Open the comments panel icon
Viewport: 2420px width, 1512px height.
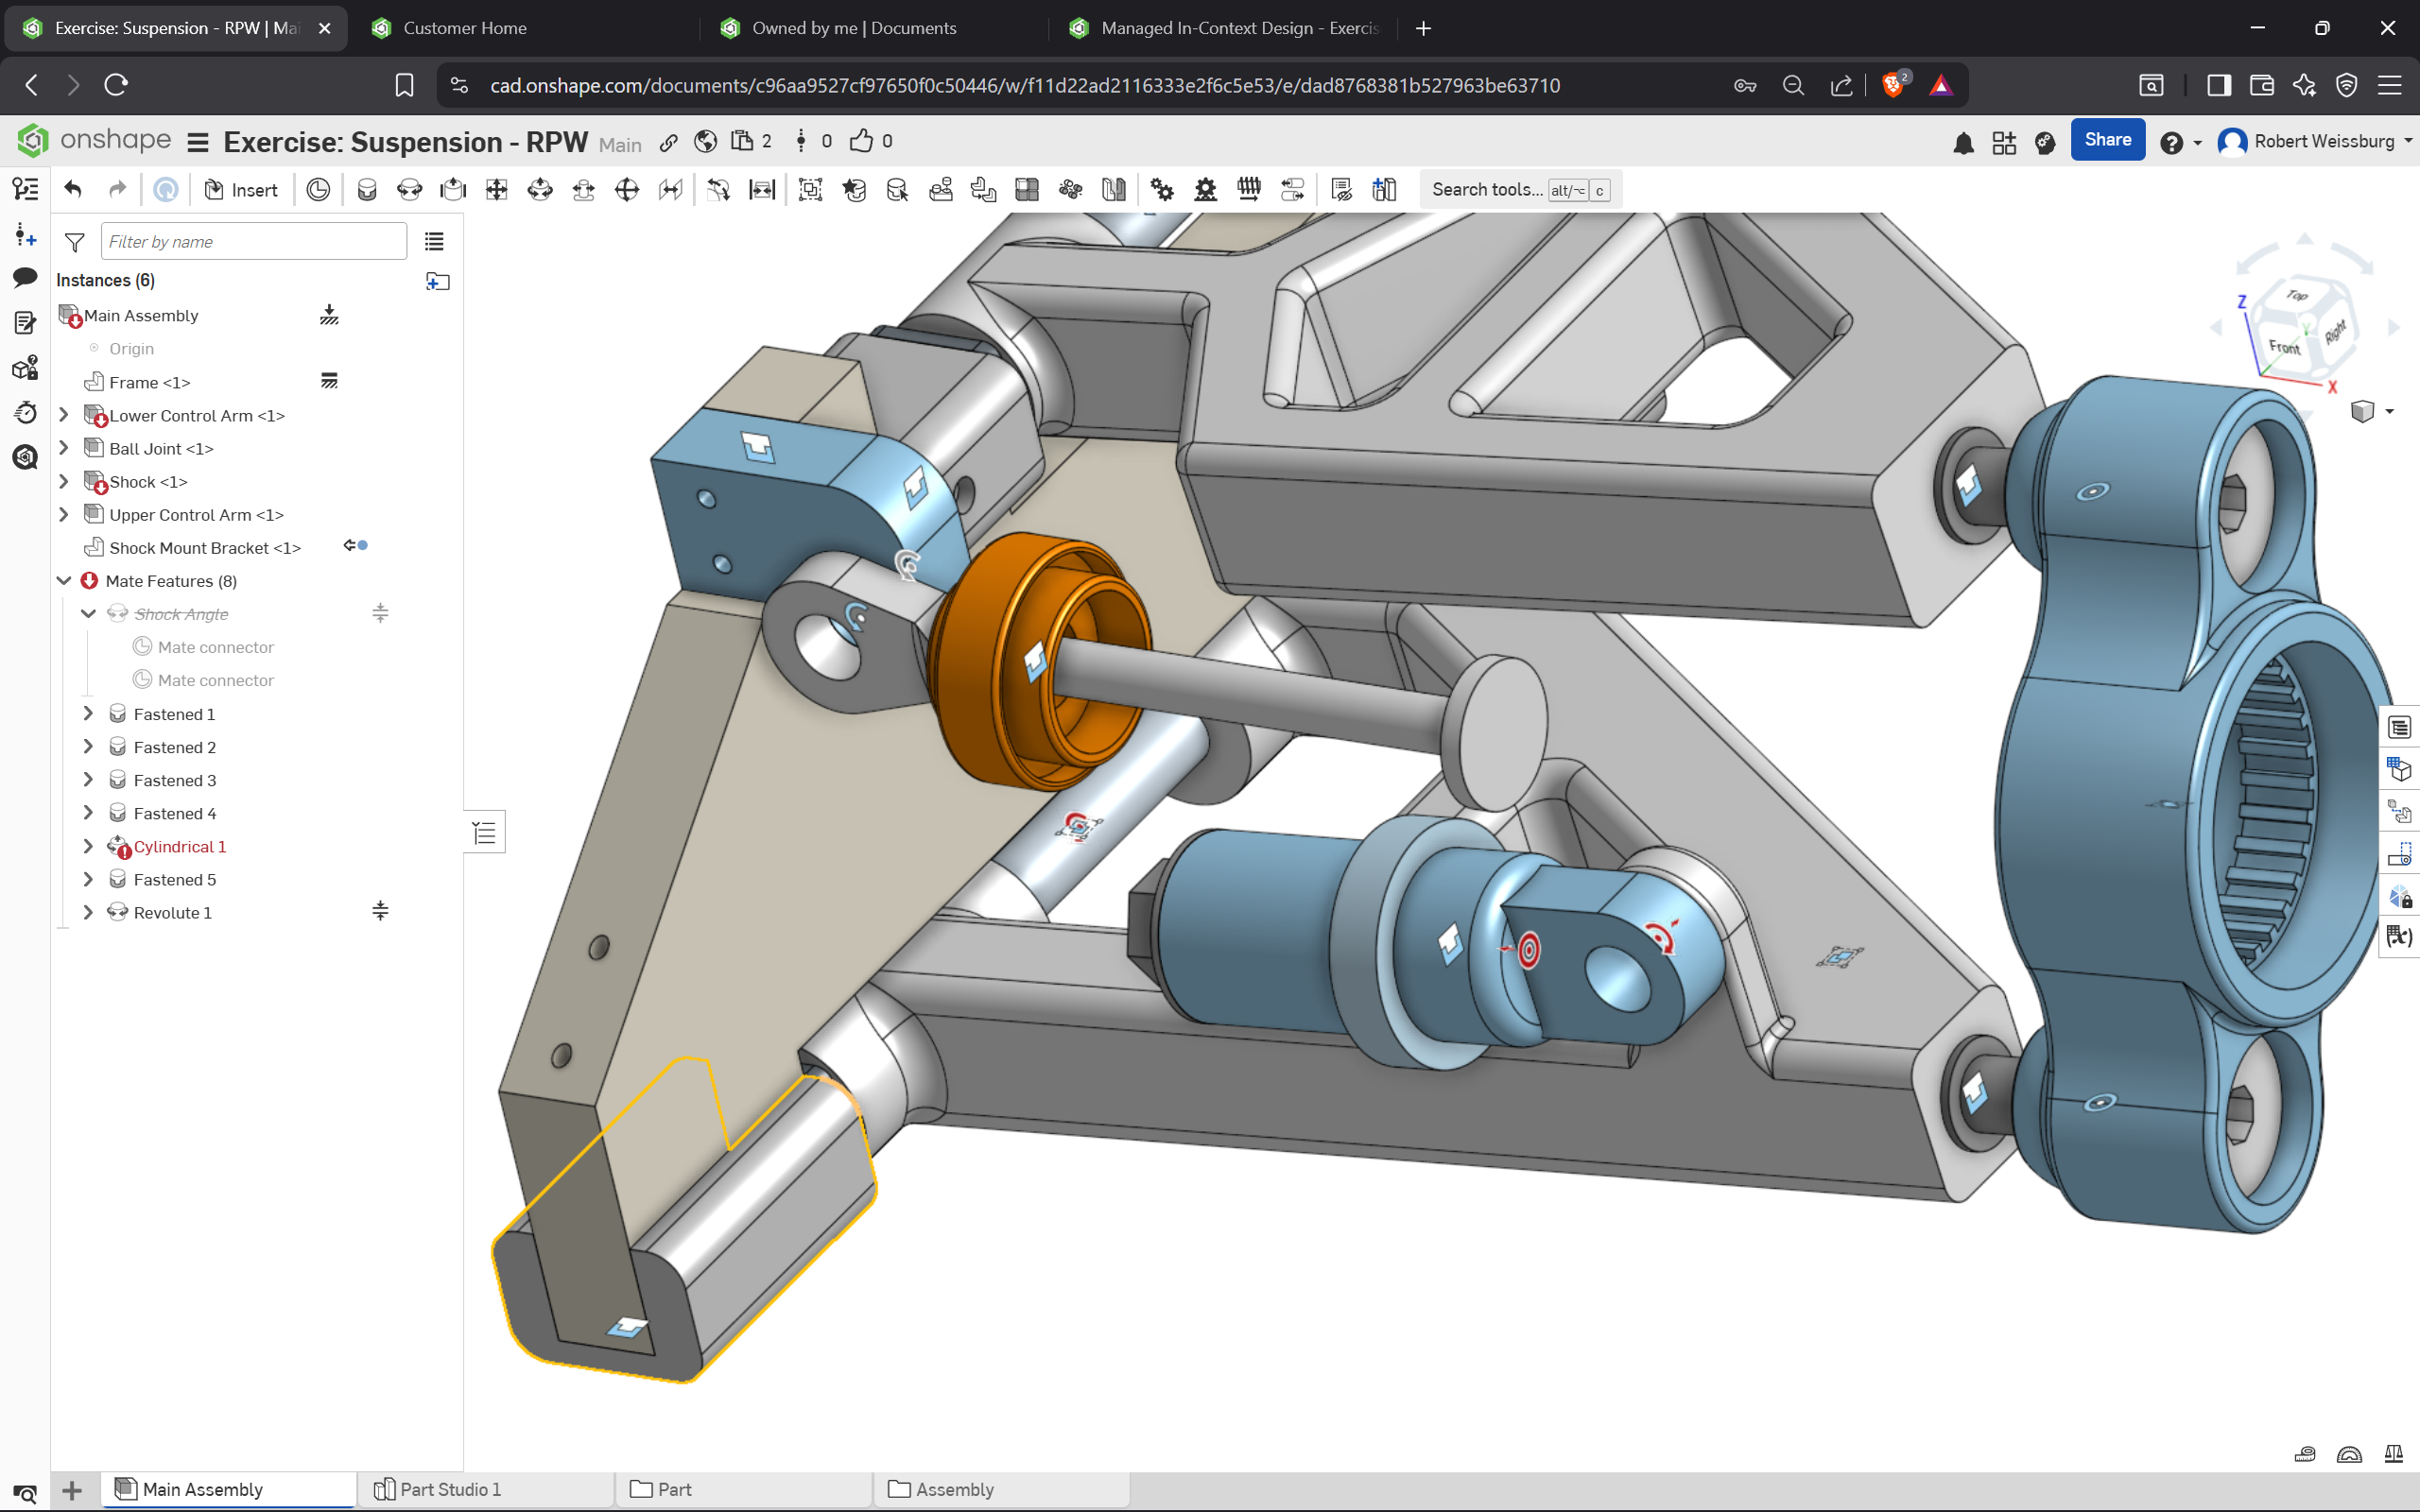pyautogui.click(x=25, y=277)
